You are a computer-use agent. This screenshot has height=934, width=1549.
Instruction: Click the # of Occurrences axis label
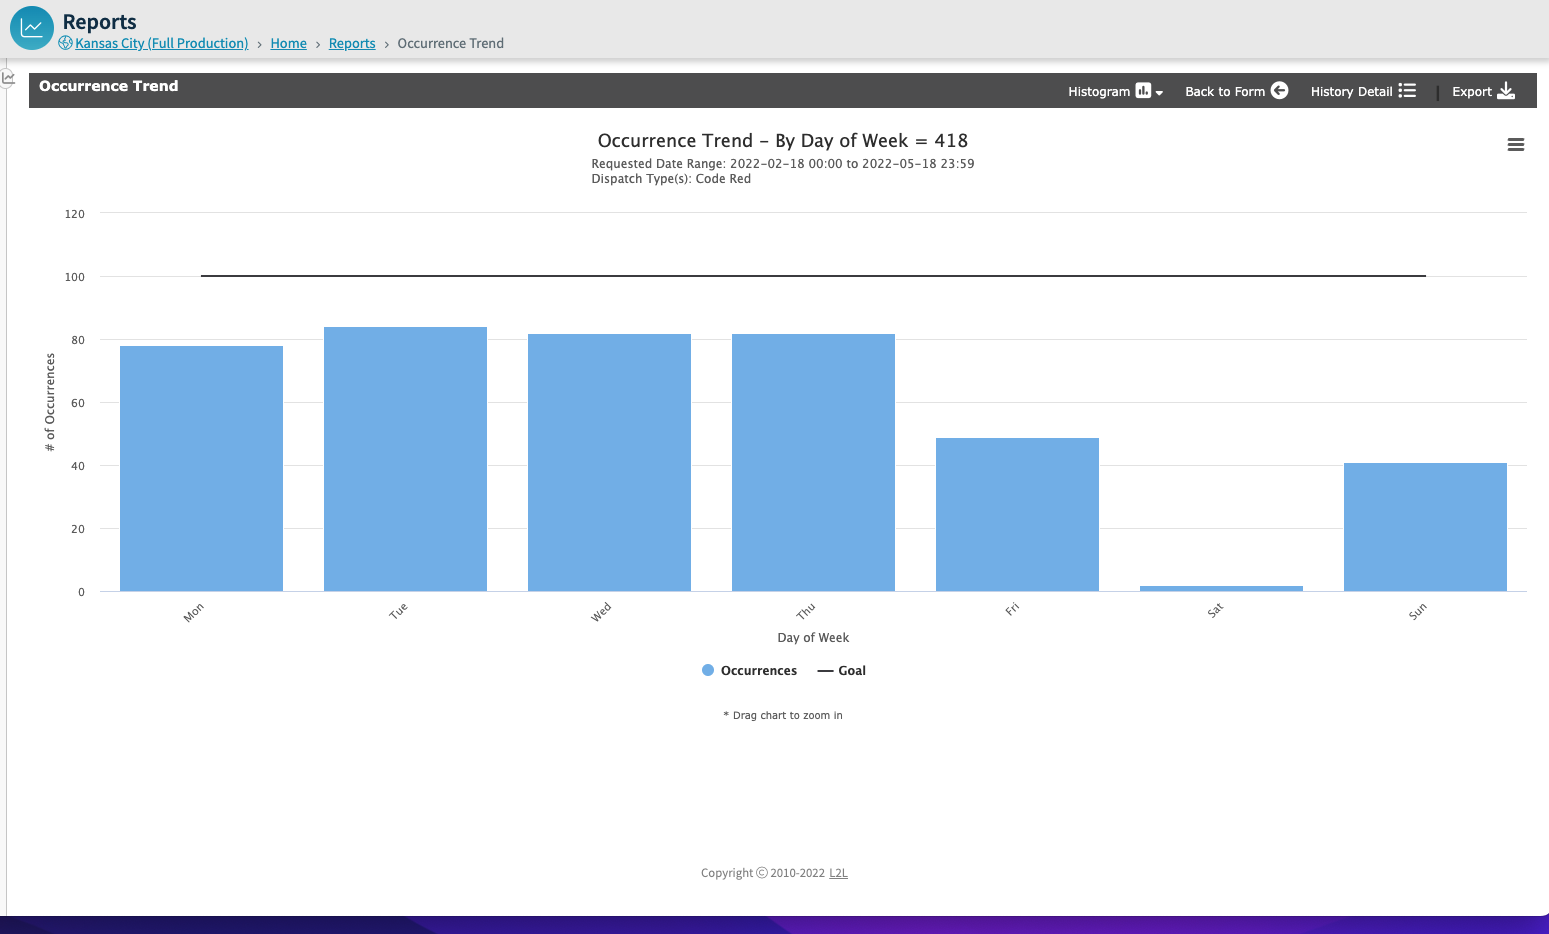pos(50,402)
